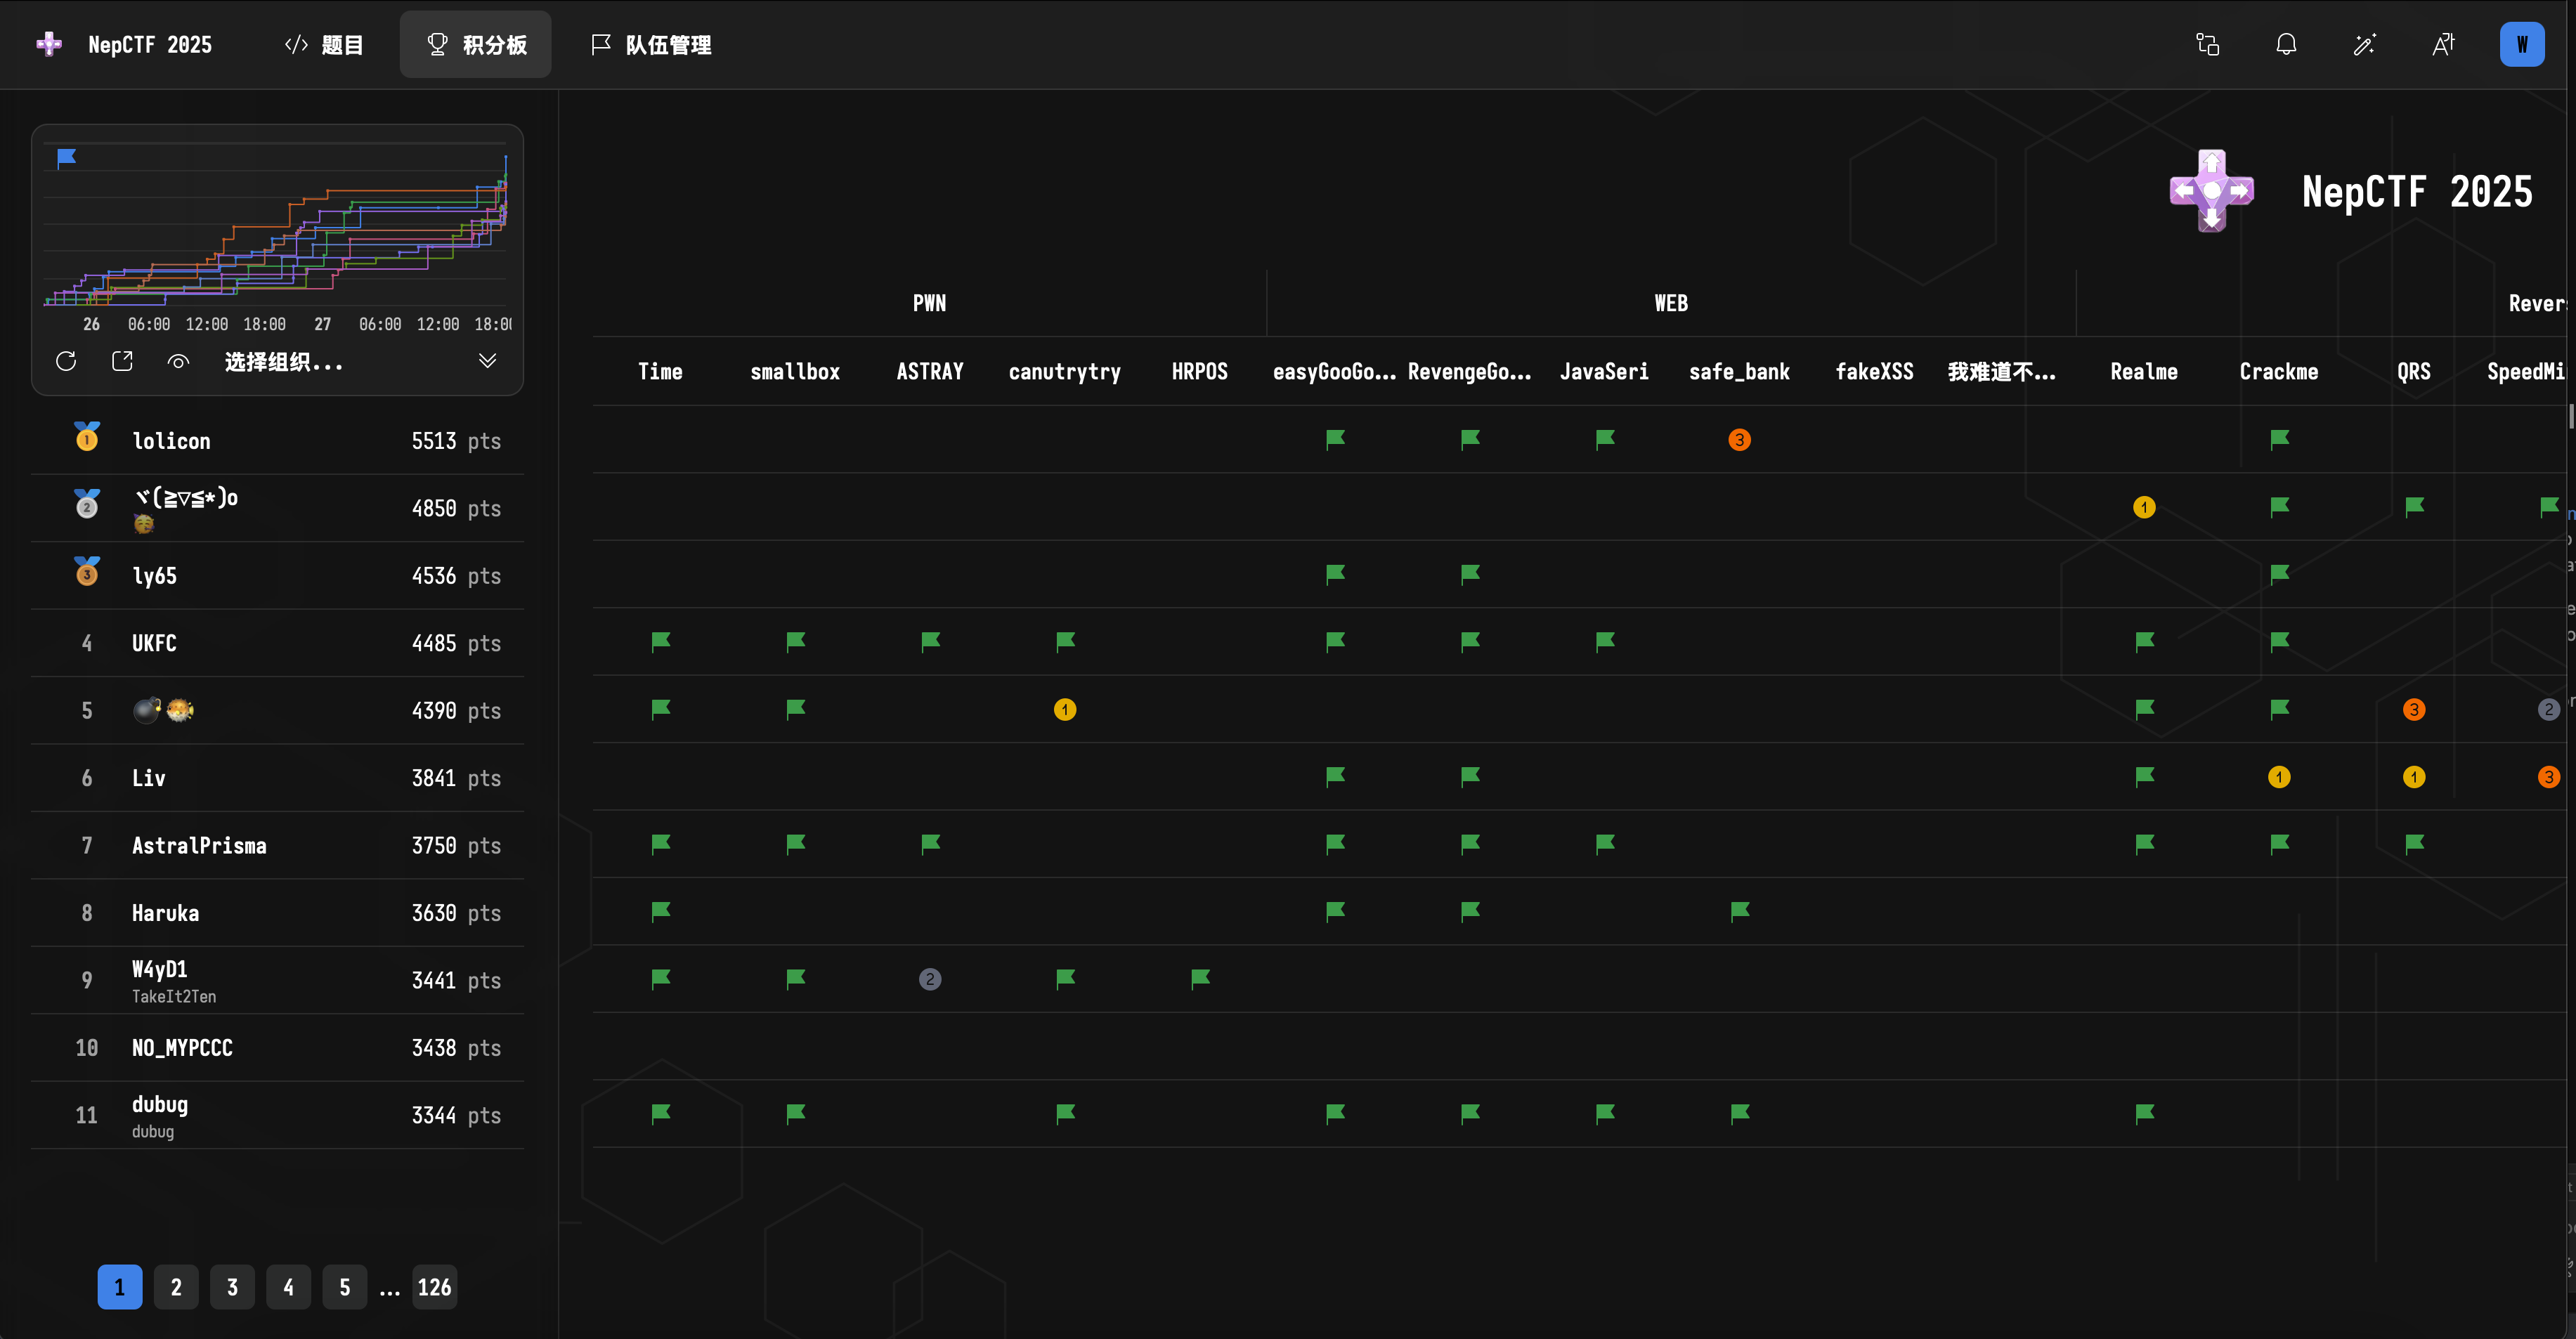
Task: Open scoreboard chart in external view
Action: [x=122, y=361]
